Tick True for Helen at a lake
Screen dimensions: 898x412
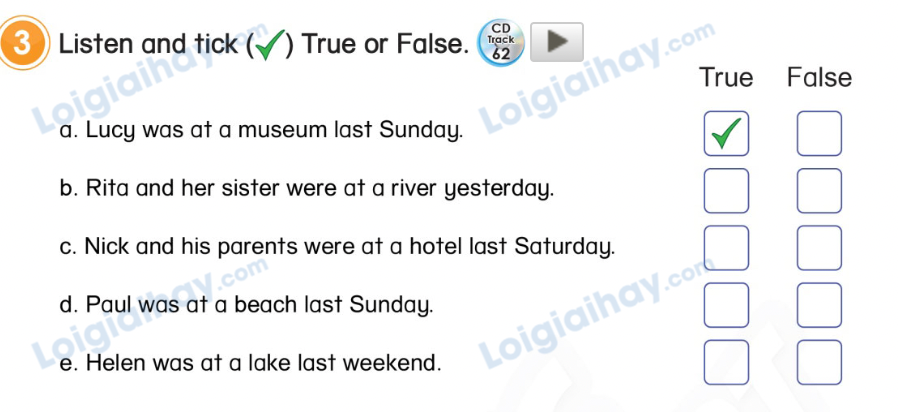(x=726, y=362)
